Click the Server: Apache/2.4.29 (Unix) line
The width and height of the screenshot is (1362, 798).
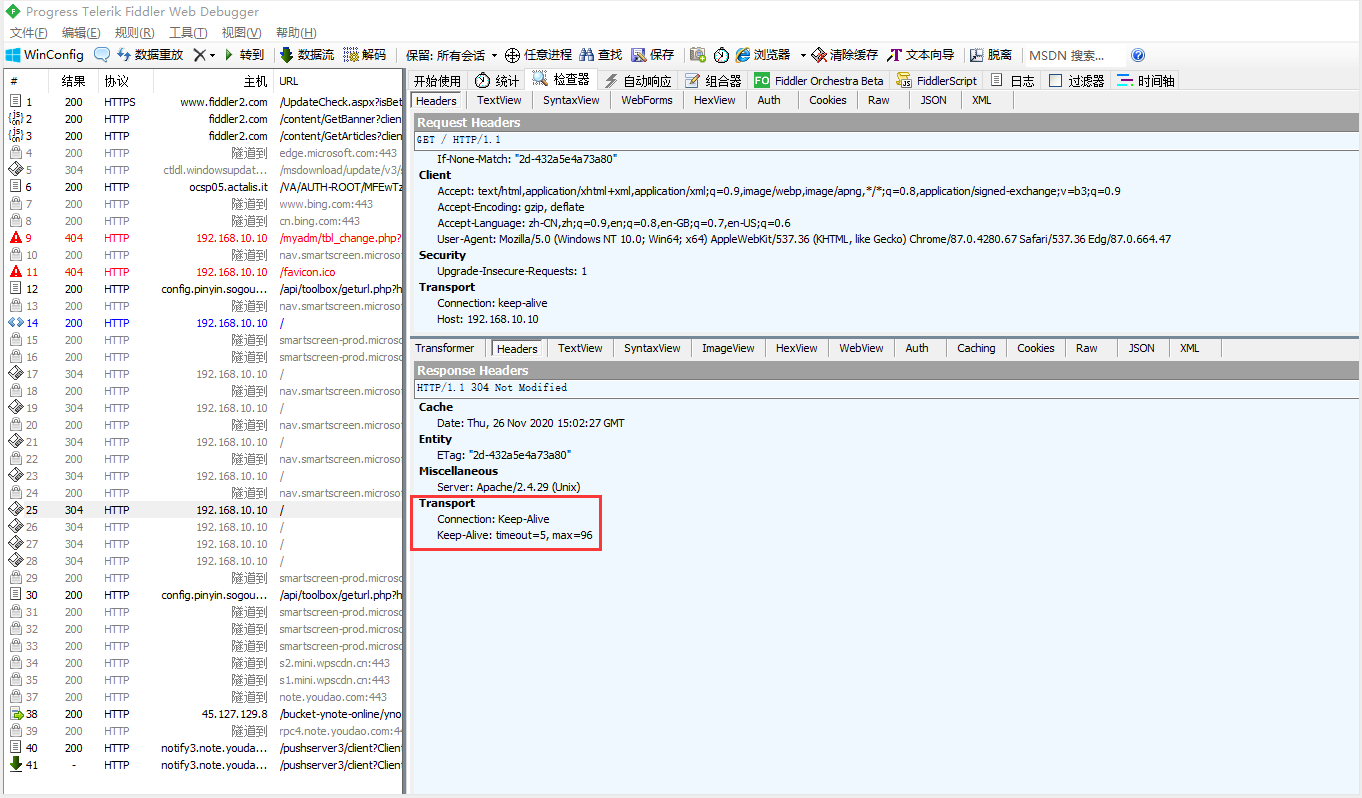[509, 487]
